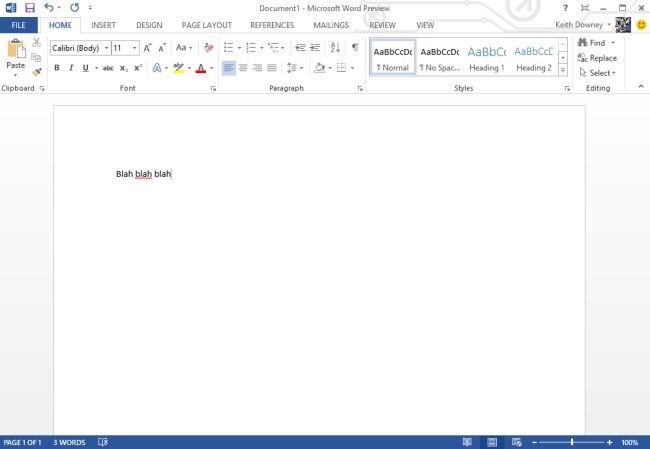
Task: Undo the last action
Action: [x=49, y=7]
